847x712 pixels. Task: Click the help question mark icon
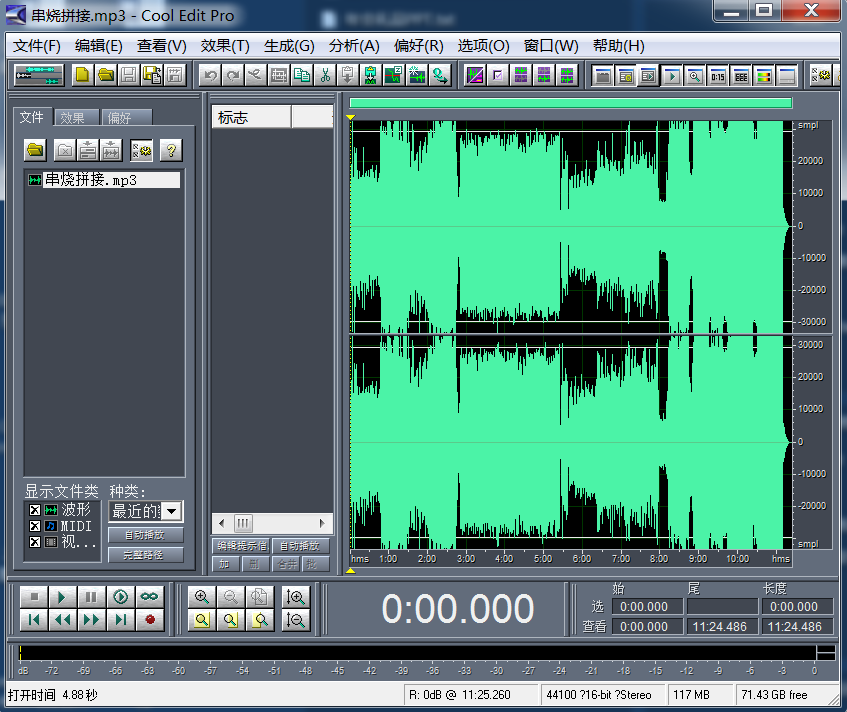(171, 150)
